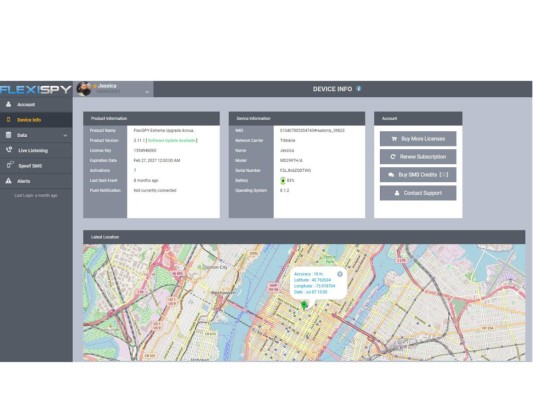Image resolution: width=533 pixels, height=400 pixels.
Task: Click the Data database icon
Action: (x=8, y=135)
